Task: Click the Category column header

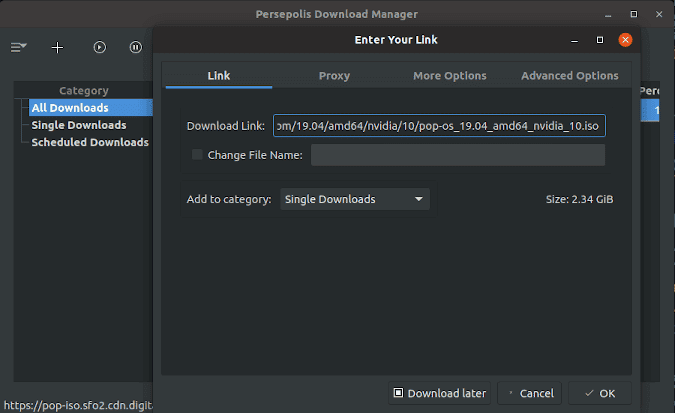Action: tap(84, 90)
